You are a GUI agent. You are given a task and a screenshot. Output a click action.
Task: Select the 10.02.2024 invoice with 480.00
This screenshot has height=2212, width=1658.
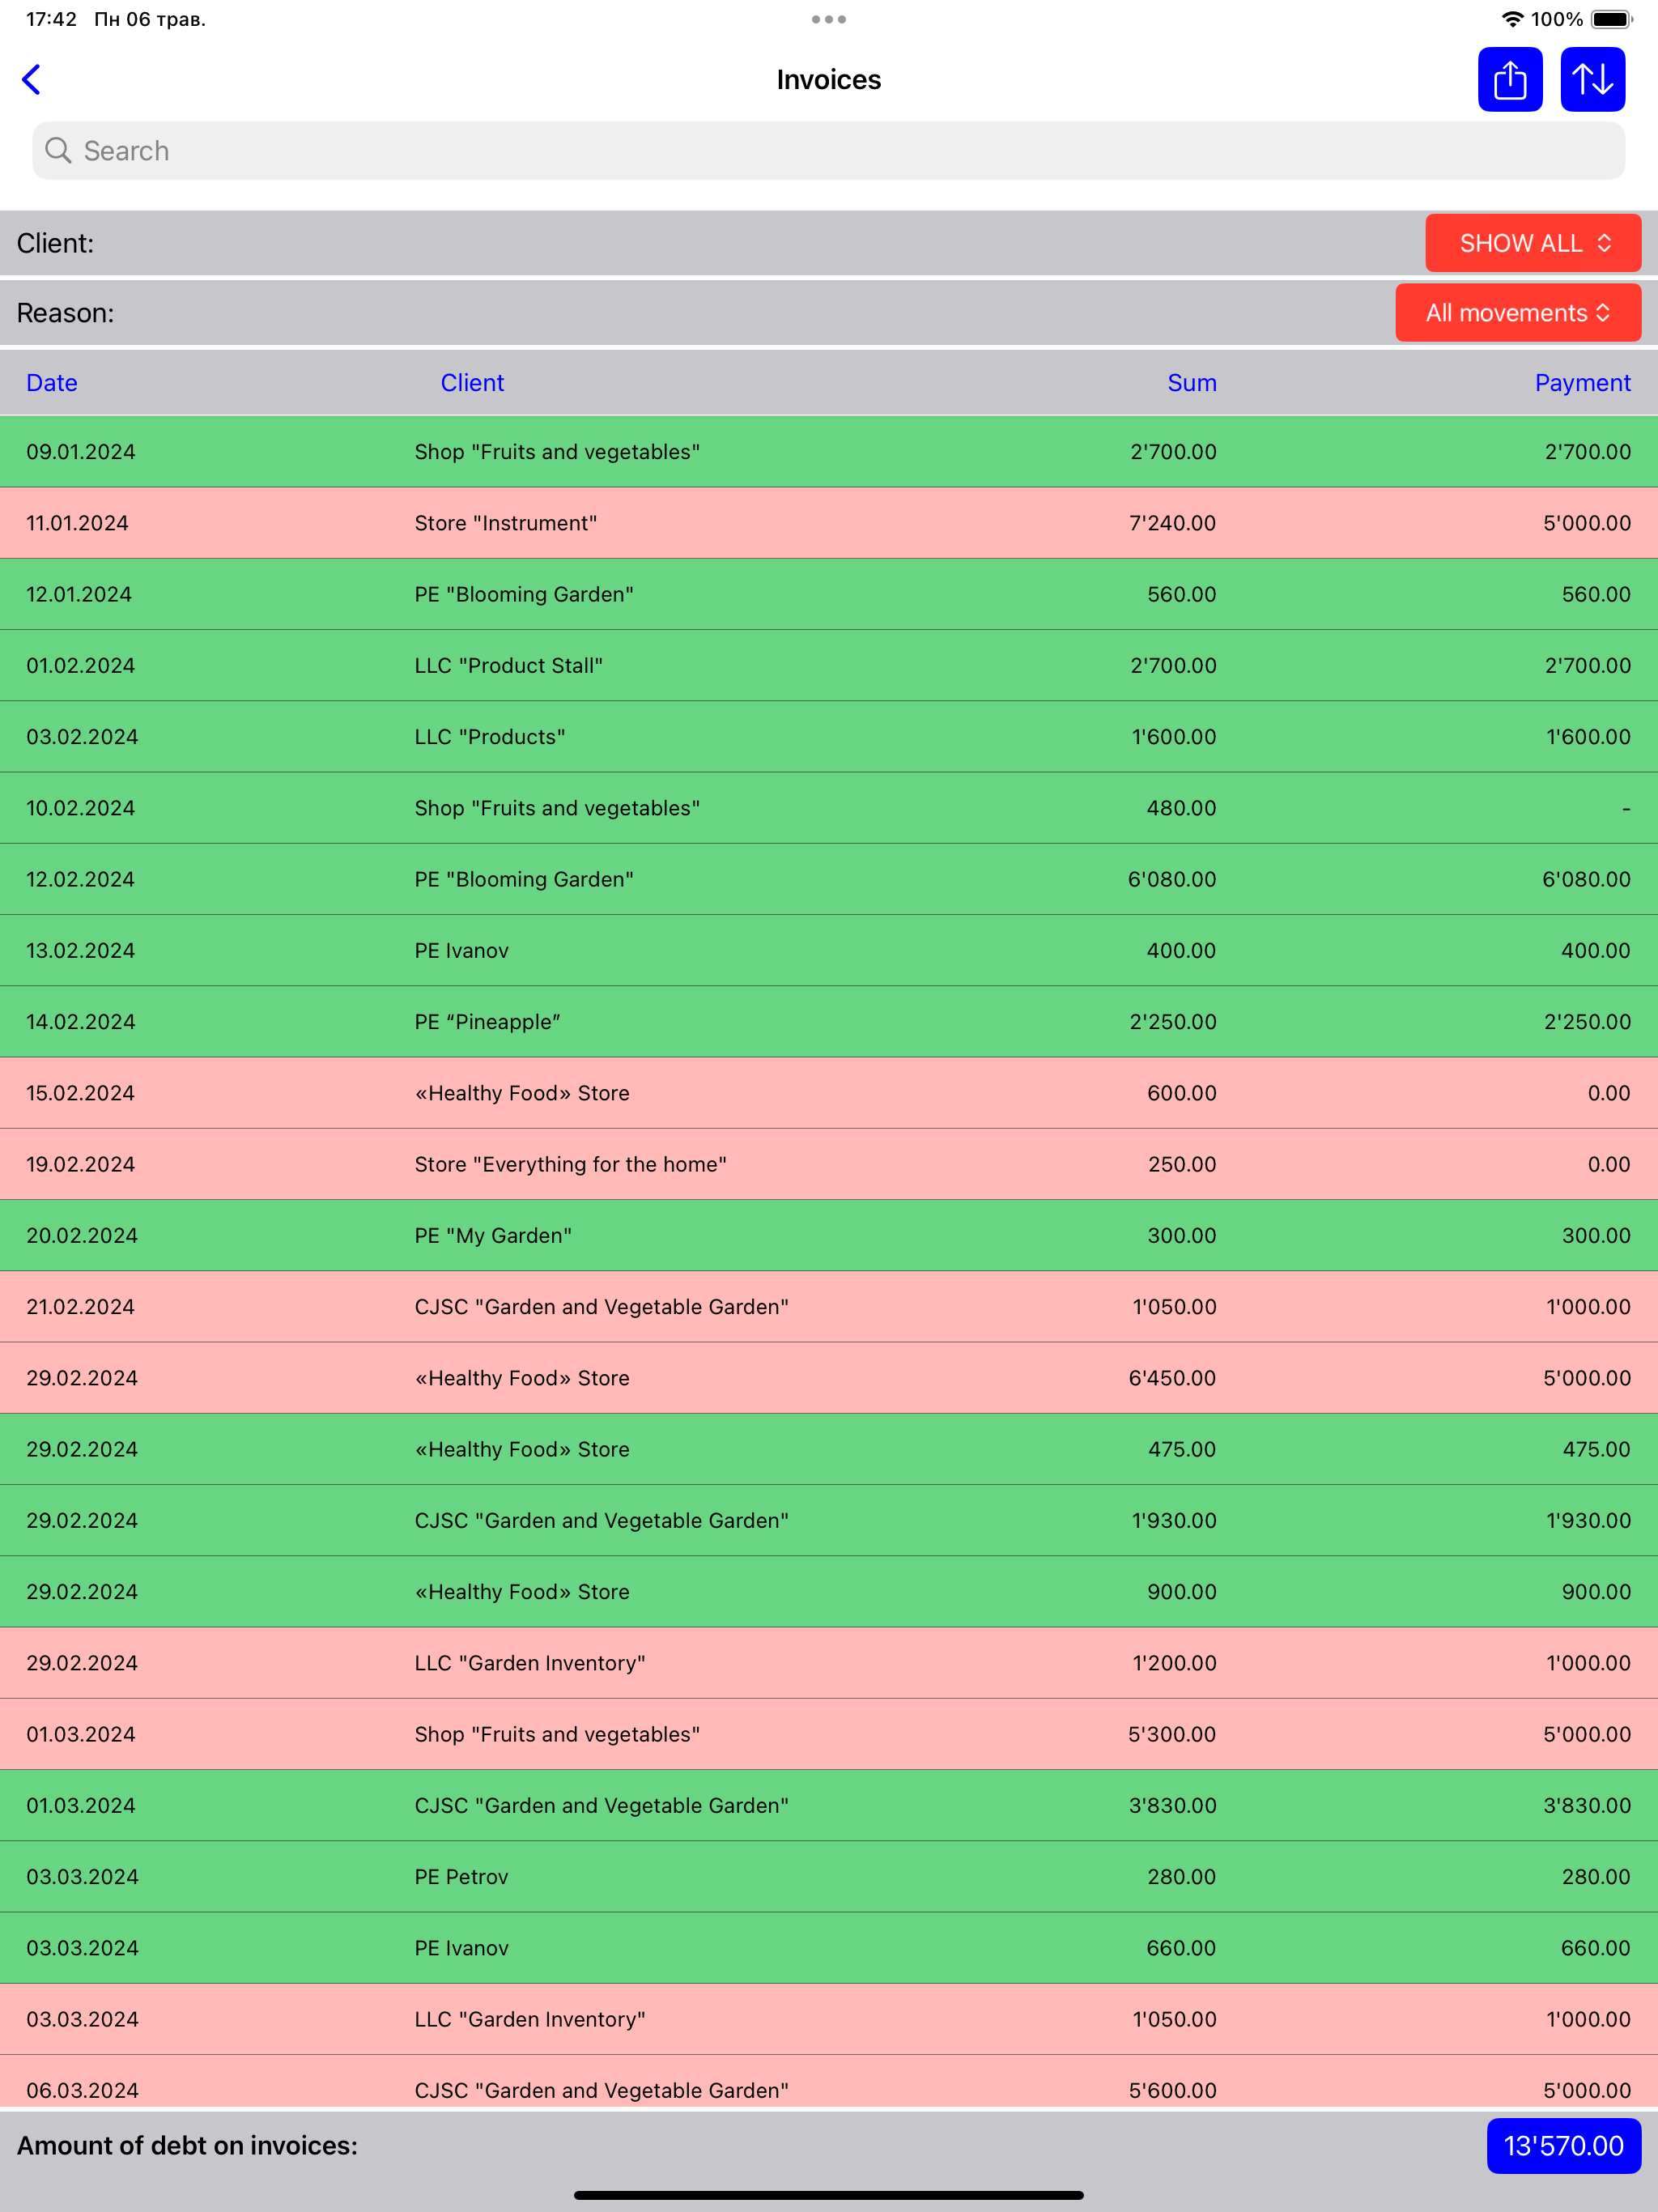click(x=829, y=808)
